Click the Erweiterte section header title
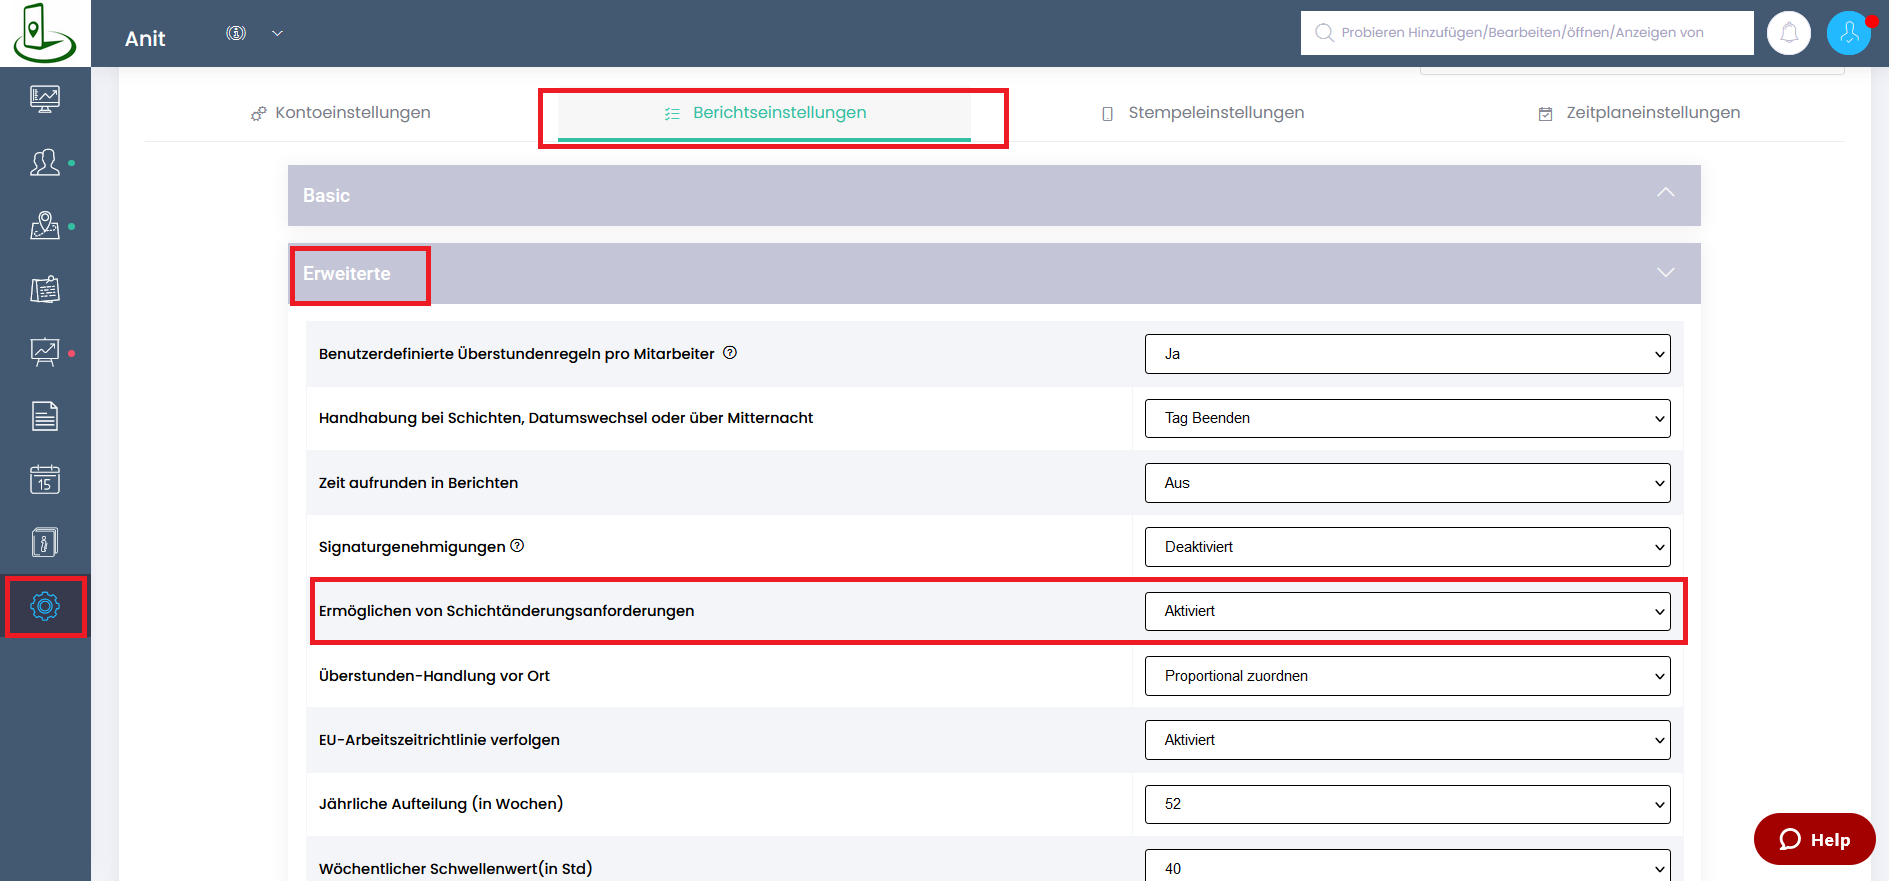This screenshot has width=1889, height=881. coord(346,274)
